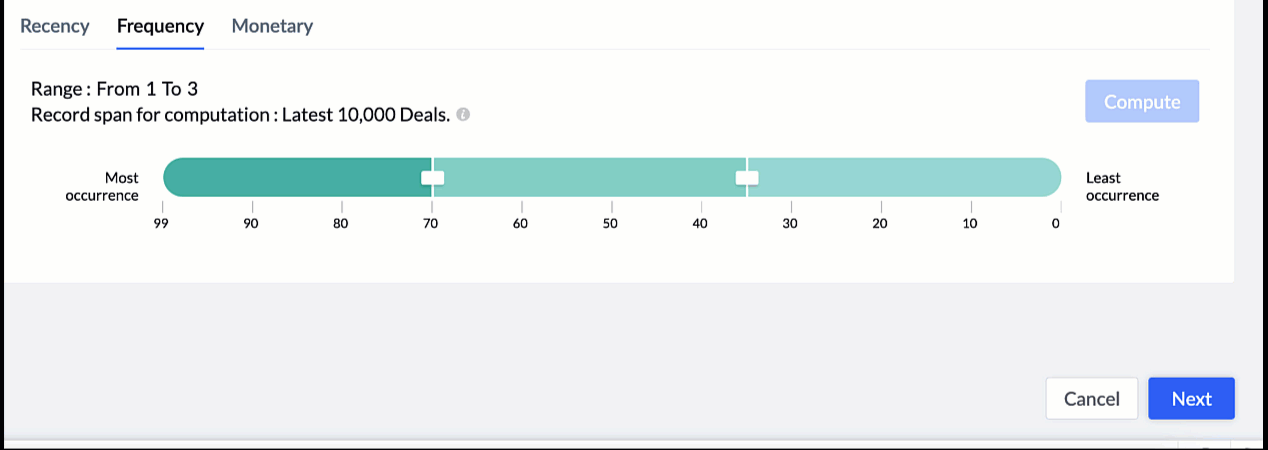Click the slider handle near 35

[x=747, y=178]
